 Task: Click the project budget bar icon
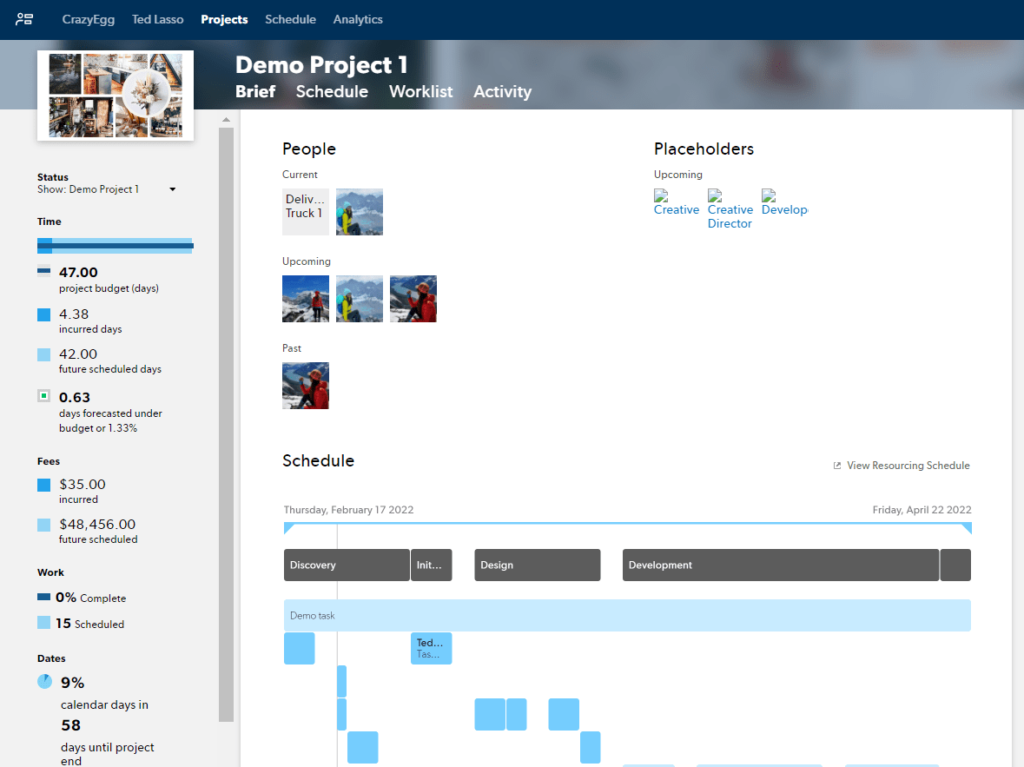tap(43, 272)
